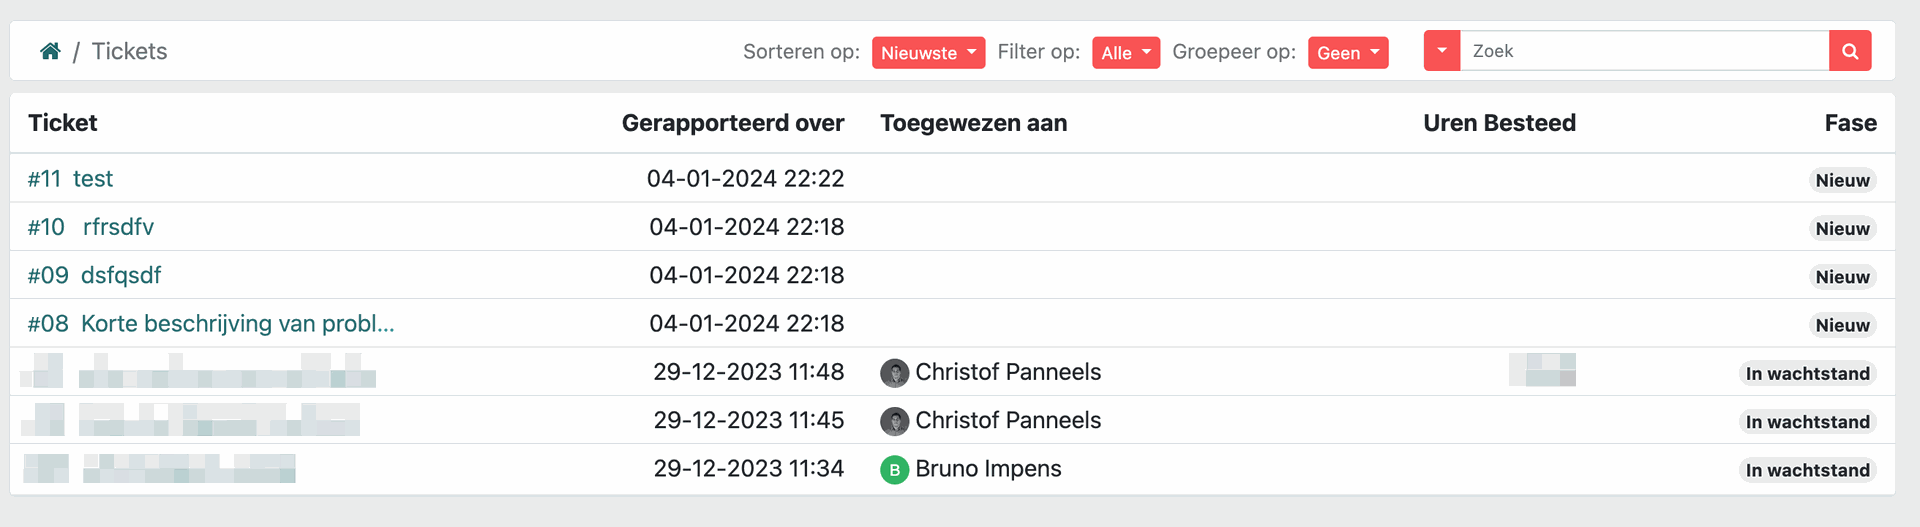The image size is (1920, 527).
Task: Click Bruno Impens green avatar icon
Action: (894, 469)
